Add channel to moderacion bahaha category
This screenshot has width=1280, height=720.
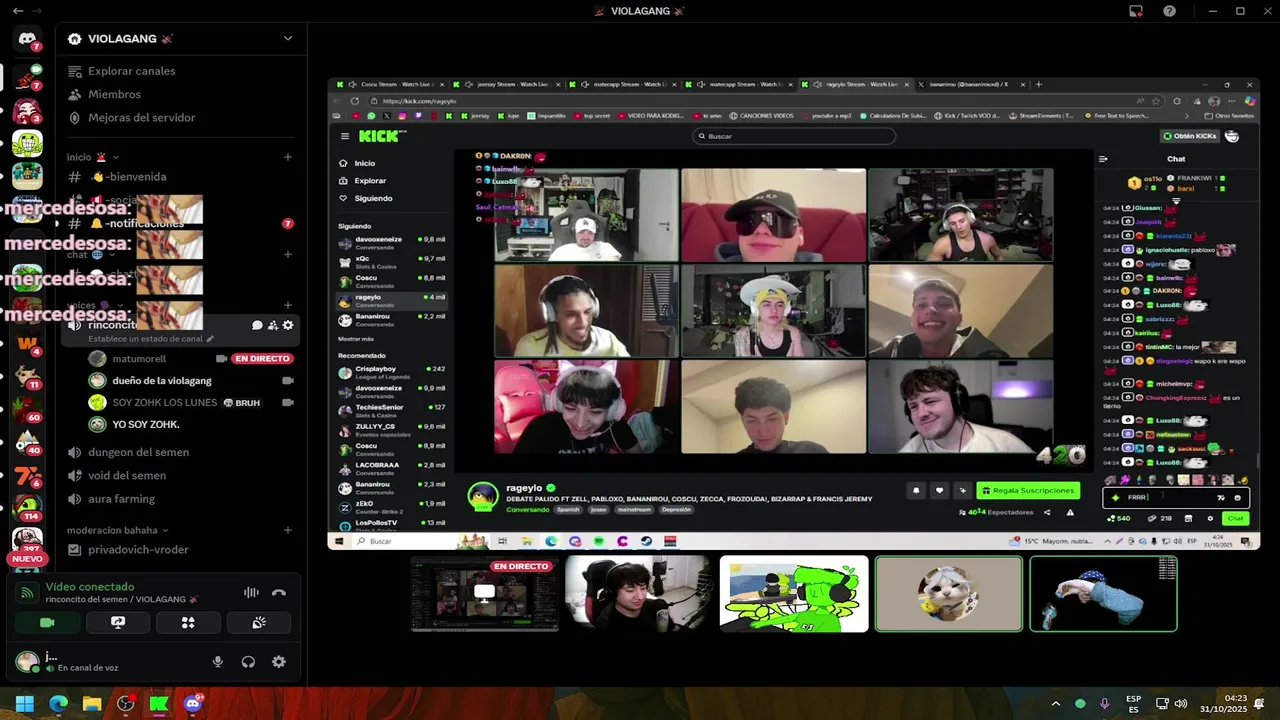pyautogui.click(x=288, y=530)
